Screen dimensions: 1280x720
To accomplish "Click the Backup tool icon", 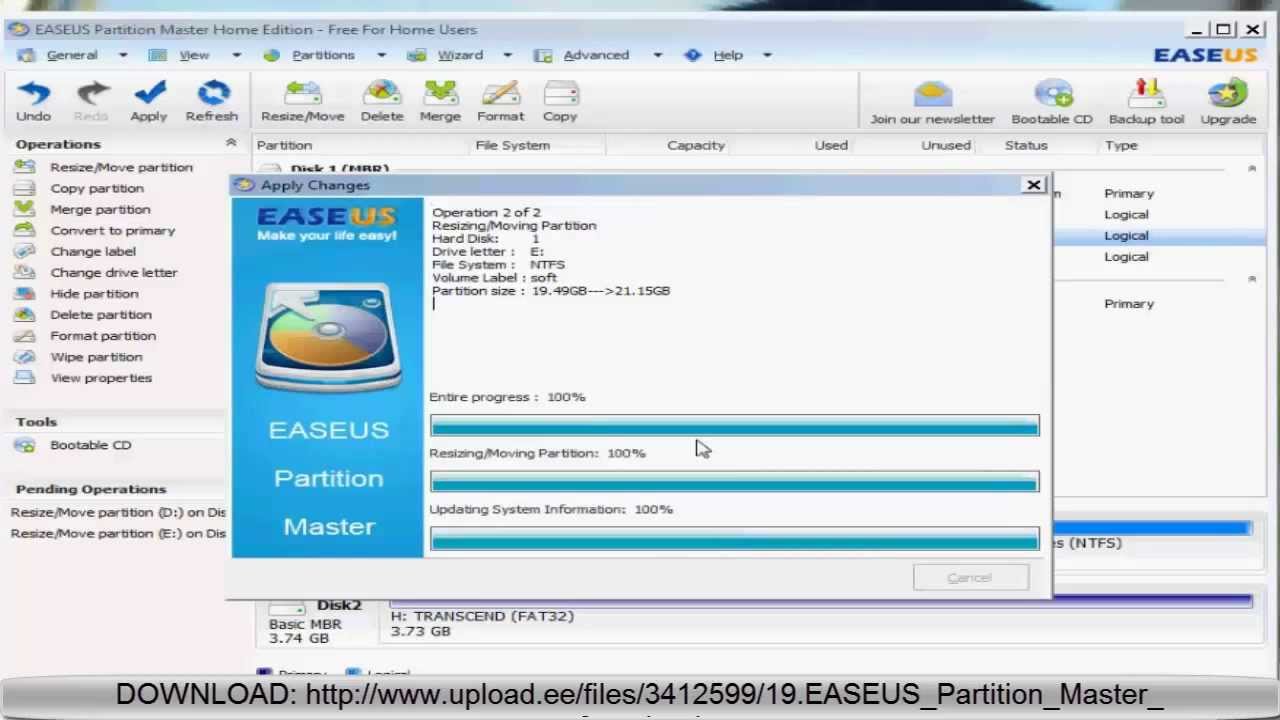I will (1146, 96).
